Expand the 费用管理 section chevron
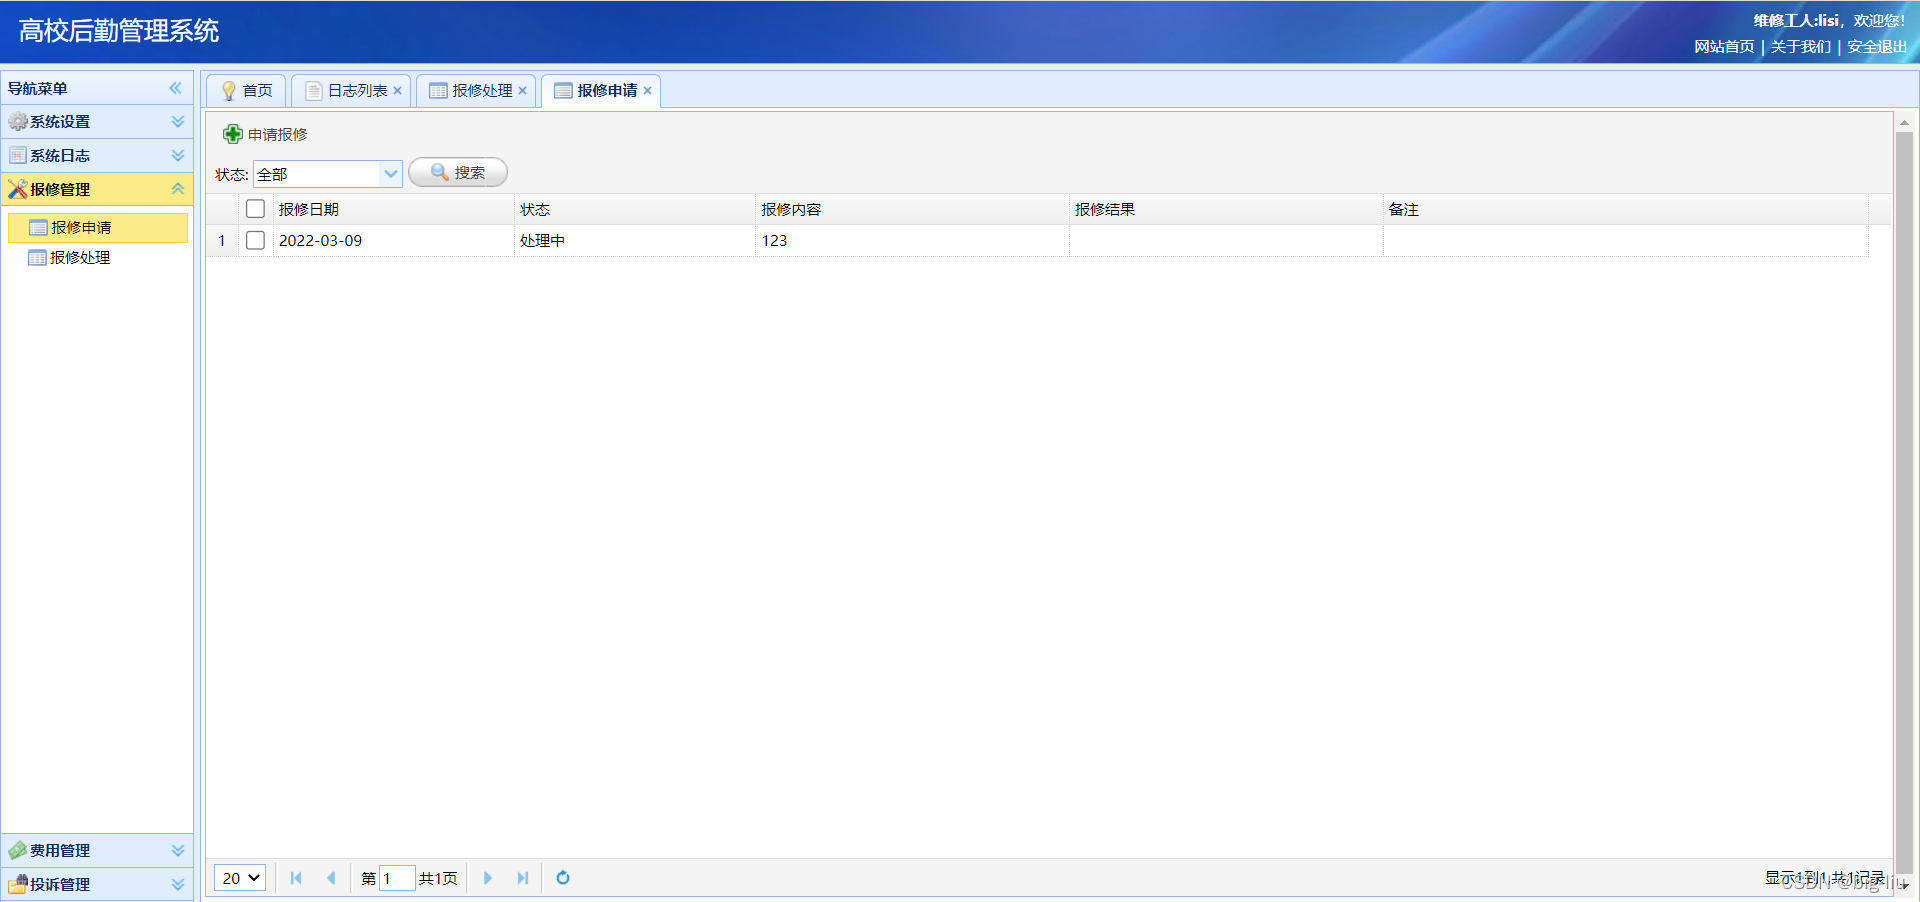The image size is (1920, 902). coord(178,850)
